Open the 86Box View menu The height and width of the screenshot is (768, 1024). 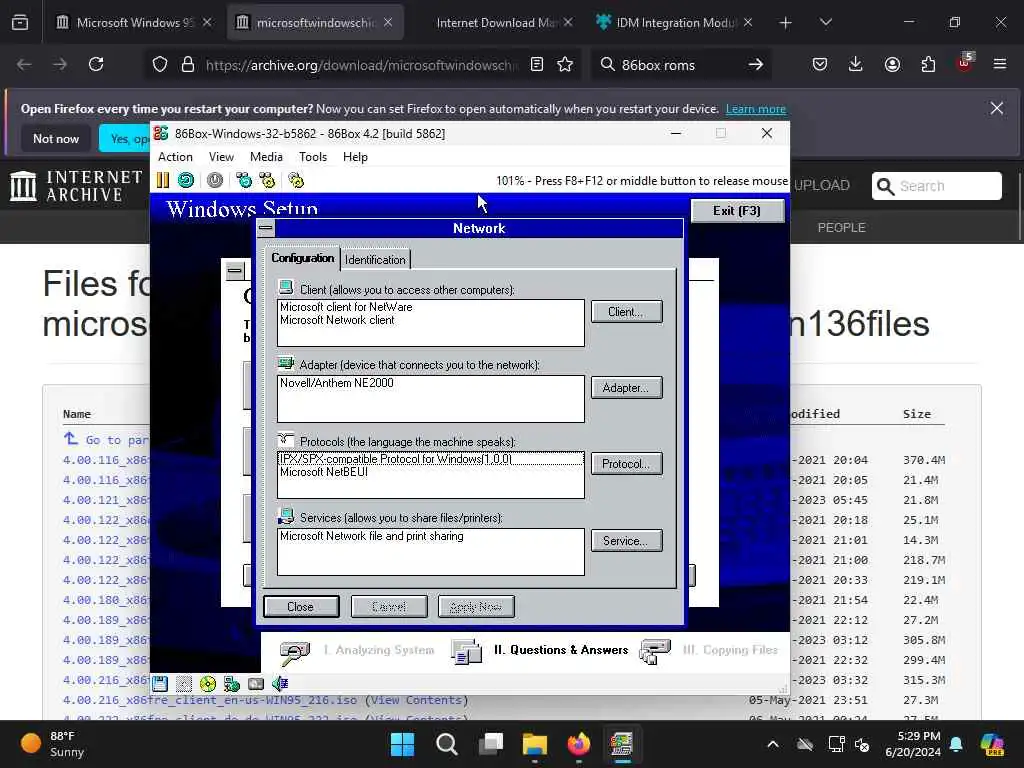pos(221,157)
